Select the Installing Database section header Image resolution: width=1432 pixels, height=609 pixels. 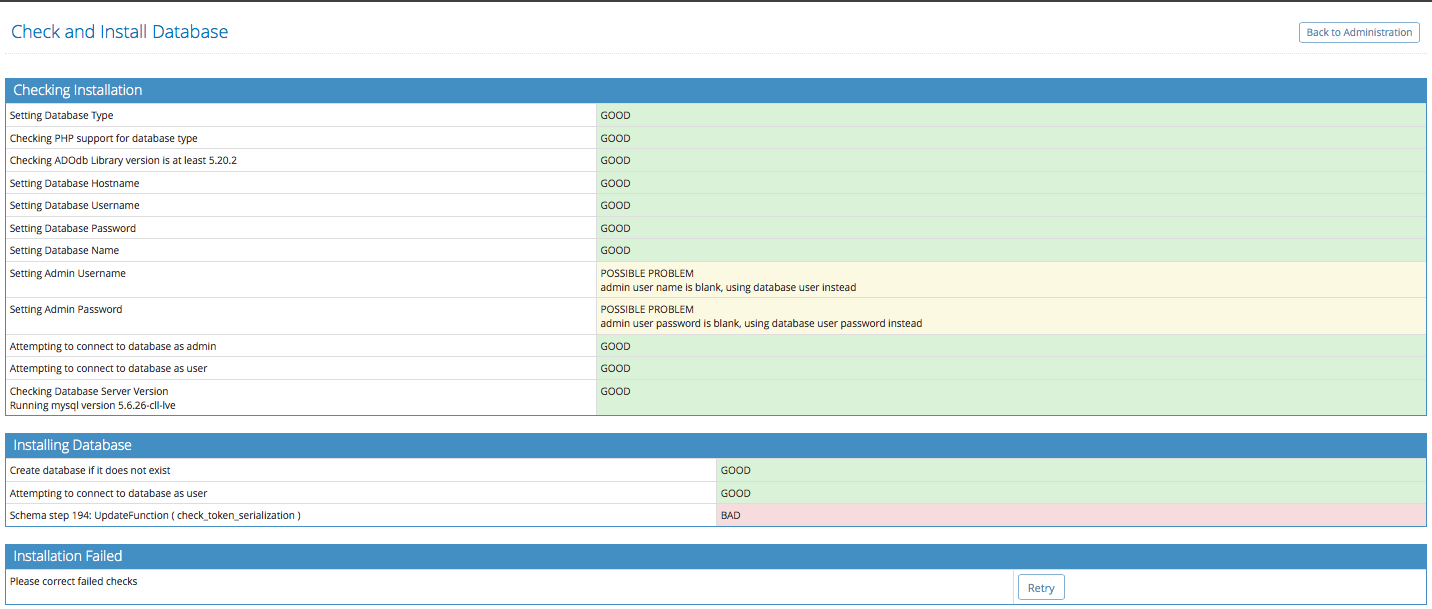point(72,445)
